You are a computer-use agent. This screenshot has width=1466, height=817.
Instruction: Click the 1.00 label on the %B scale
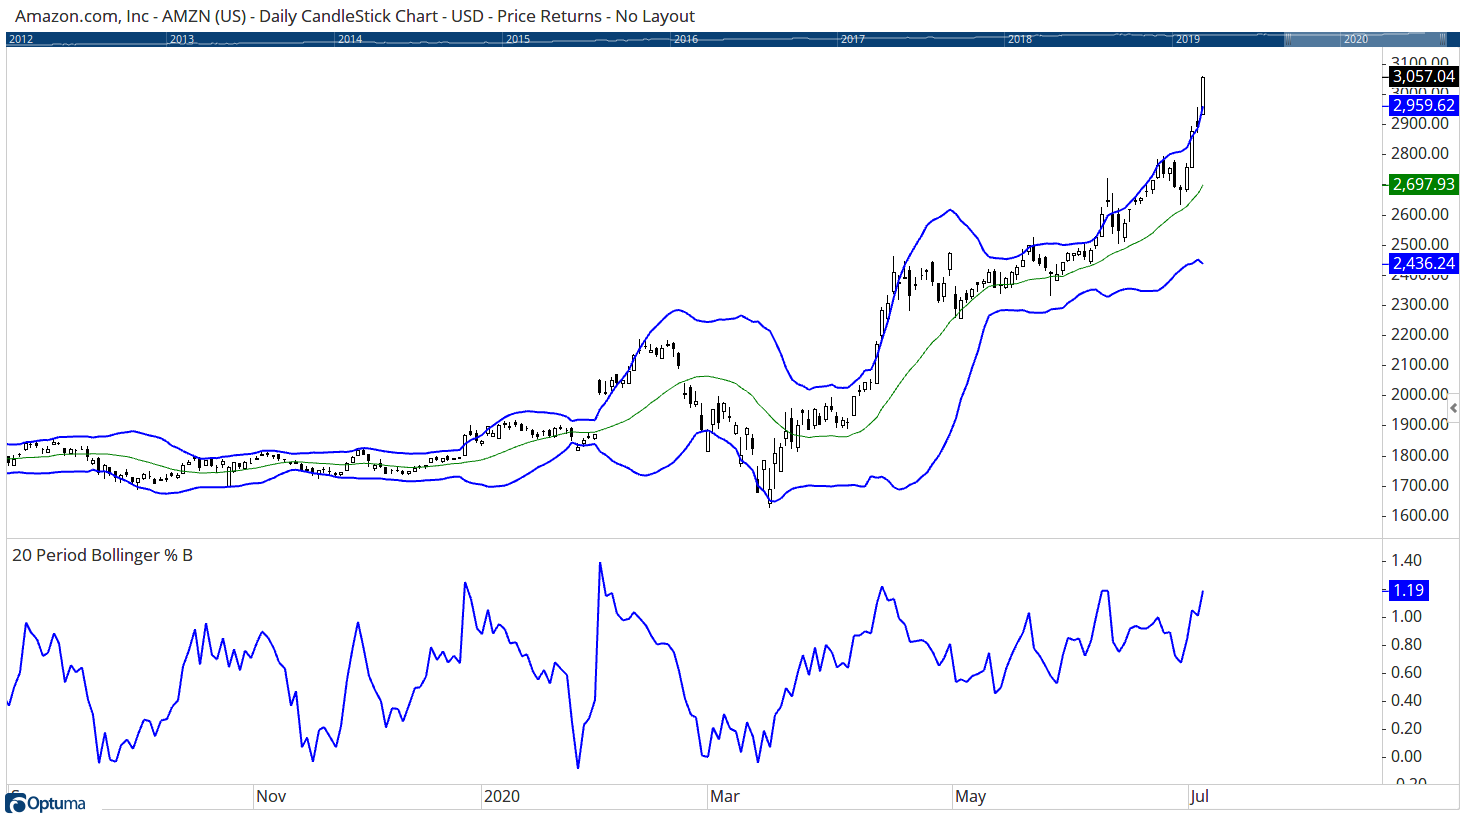(x=1407, y=616)
